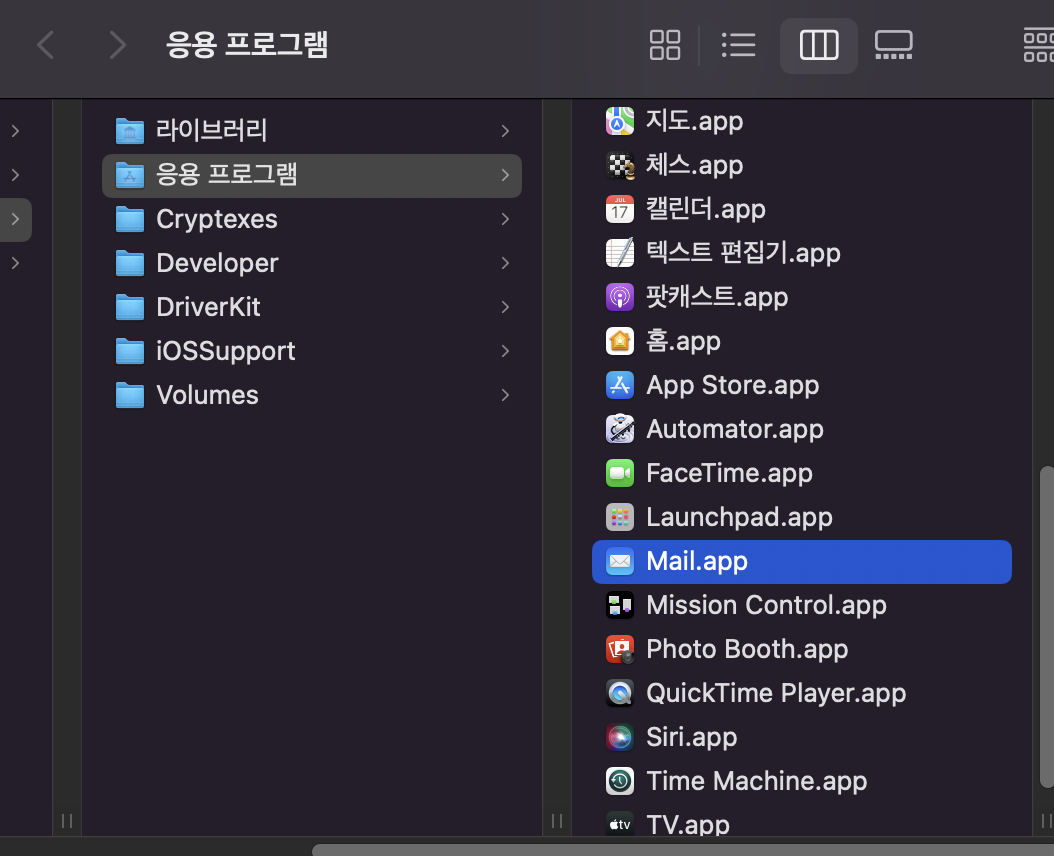
Task: Select the FaceTime.app file name
Action: (x=729, y=473)
